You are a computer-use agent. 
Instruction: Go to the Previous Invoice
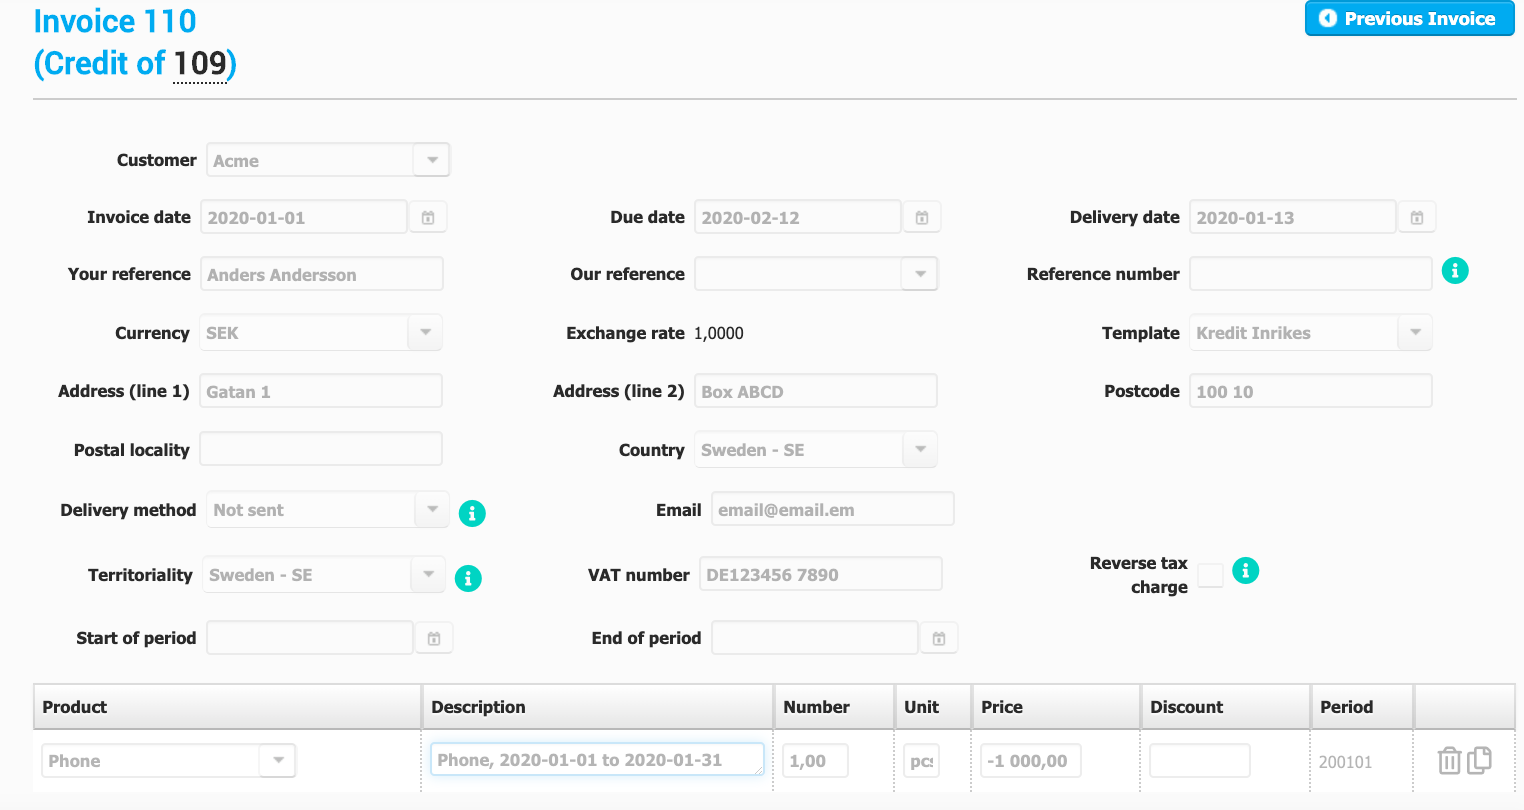[1410, 18]
